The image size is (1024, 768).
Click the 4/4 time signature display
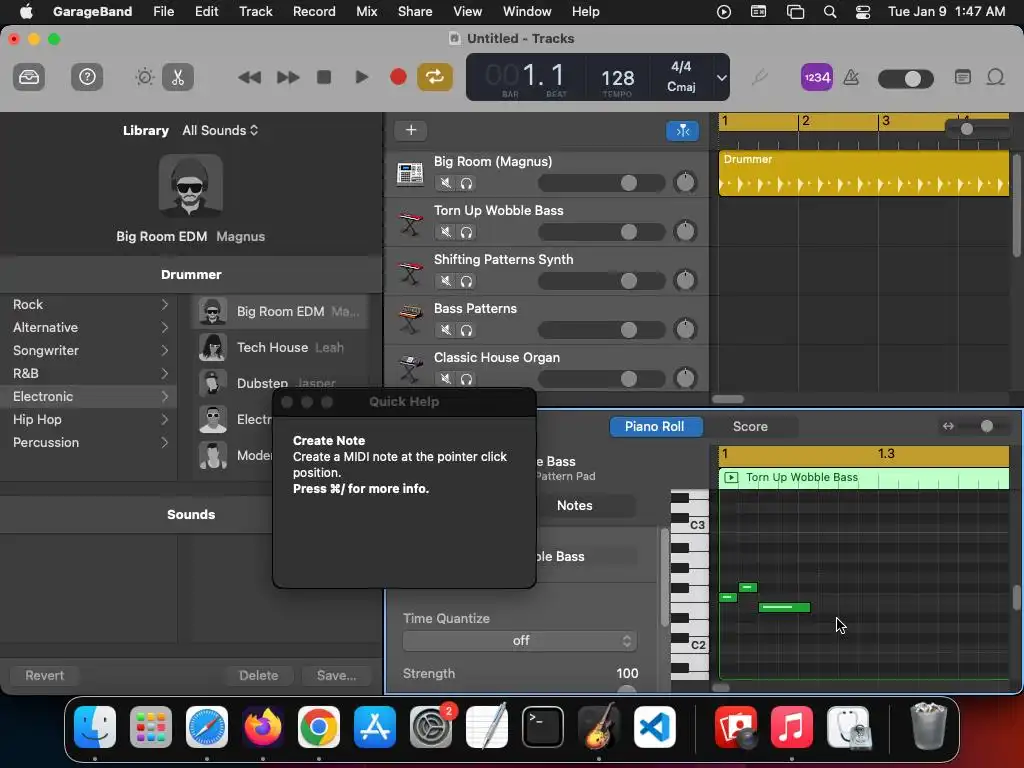tap(681, 67)
